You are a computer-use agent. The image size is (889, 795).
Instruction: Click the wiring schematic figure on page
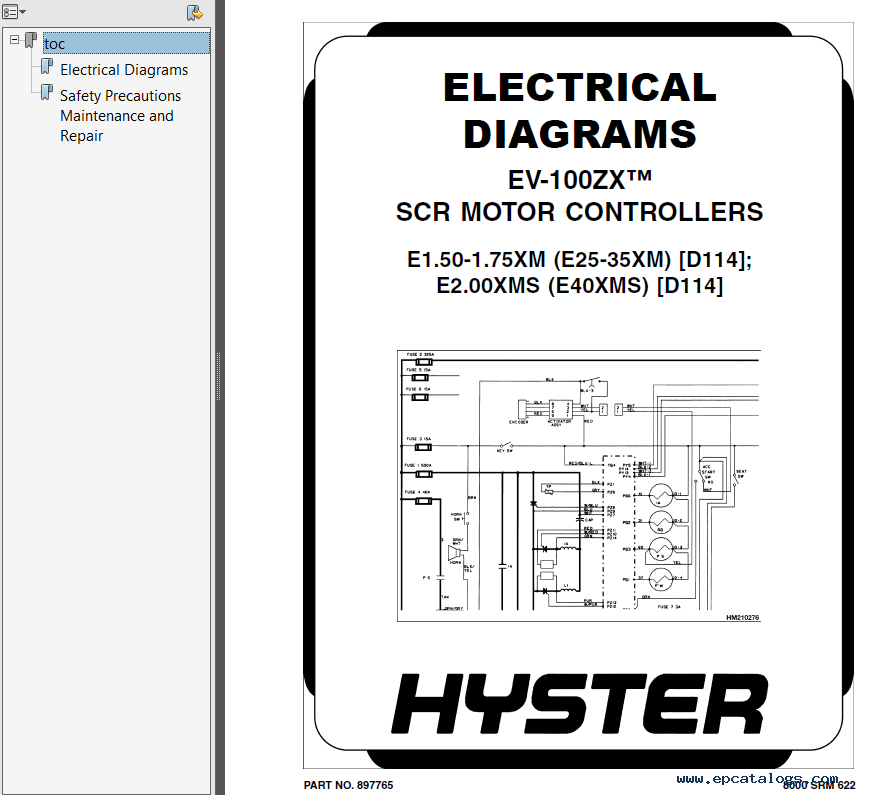[579, 486]
